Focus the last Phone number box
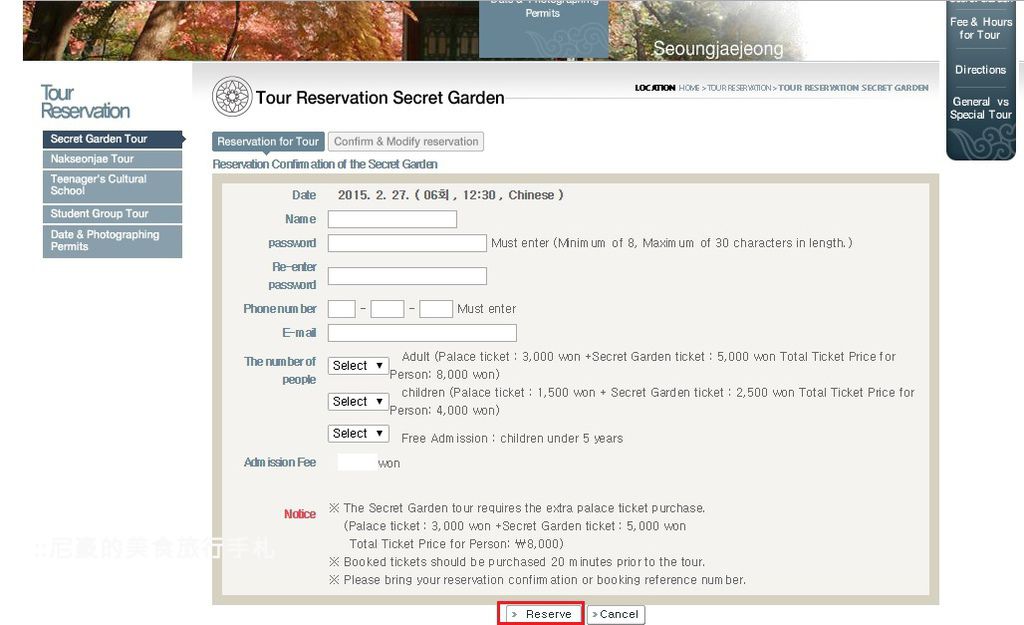This screenshot has width=1024, height=625. (x=436, y=309)
